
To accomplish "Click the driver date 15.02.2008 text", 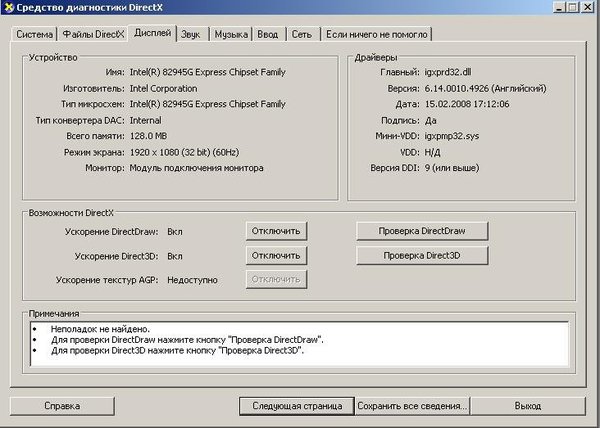I will [x=467, y=104].
